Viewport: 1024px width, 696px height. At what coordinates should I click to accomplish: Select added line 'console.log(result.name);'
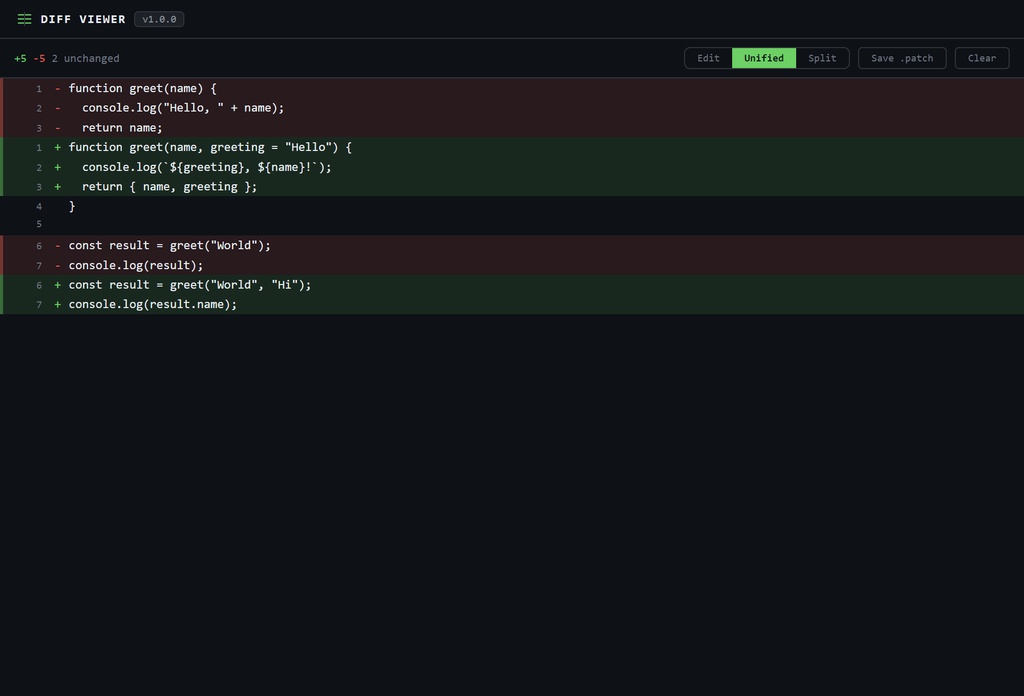pos(512,304)
